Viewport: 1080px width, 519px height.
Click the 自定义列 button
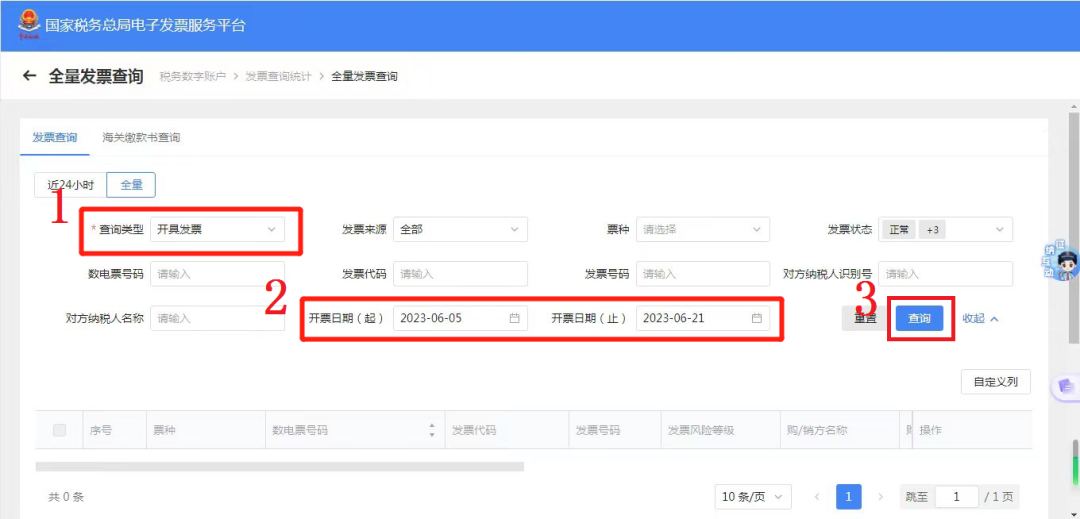995,382
